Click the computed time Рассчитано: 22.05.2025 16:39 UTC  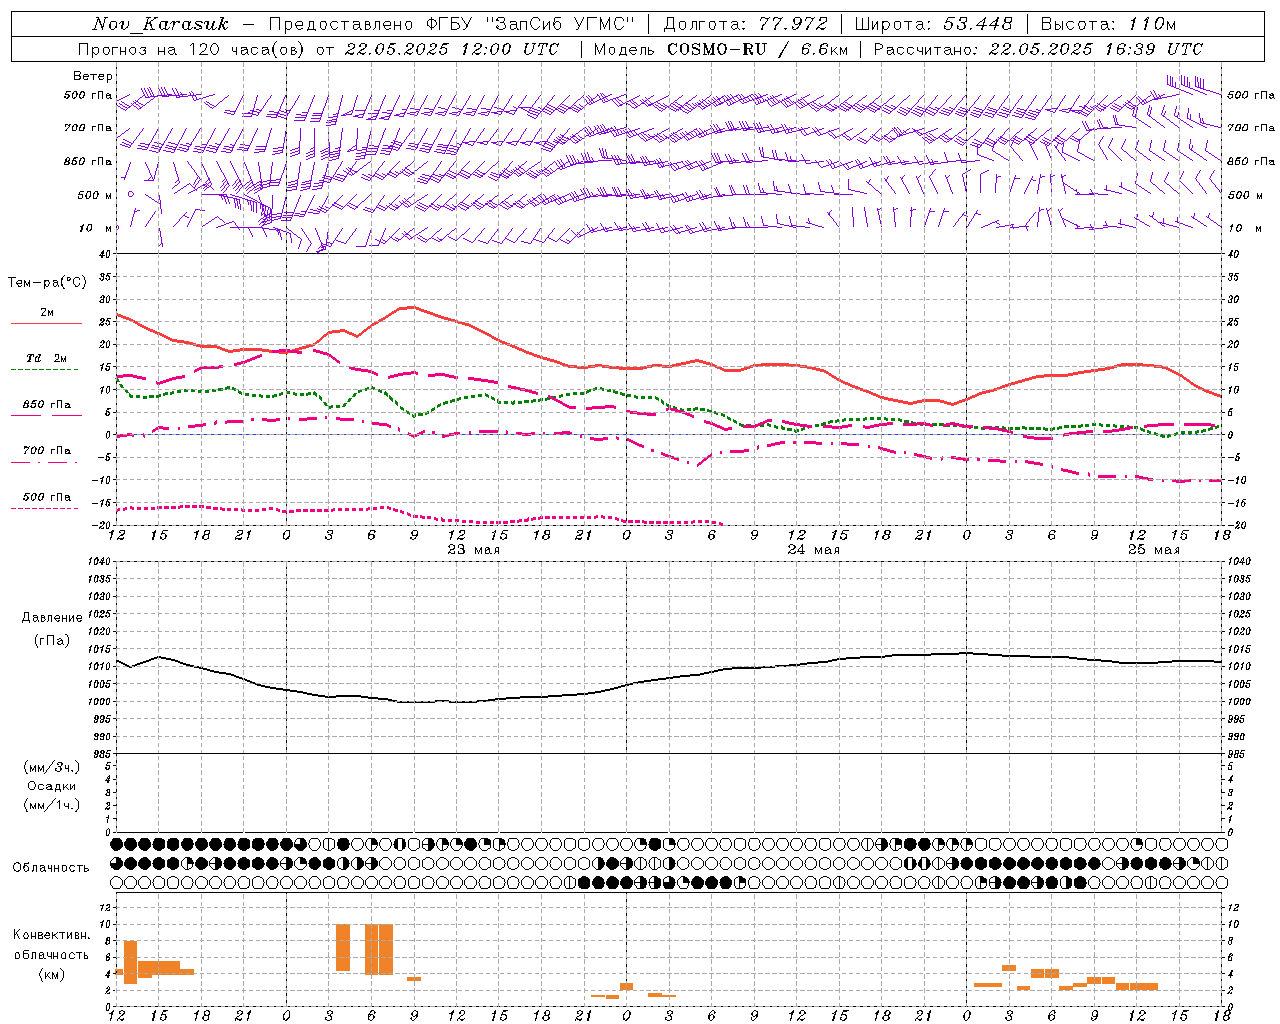click(x=1038, y=49)
